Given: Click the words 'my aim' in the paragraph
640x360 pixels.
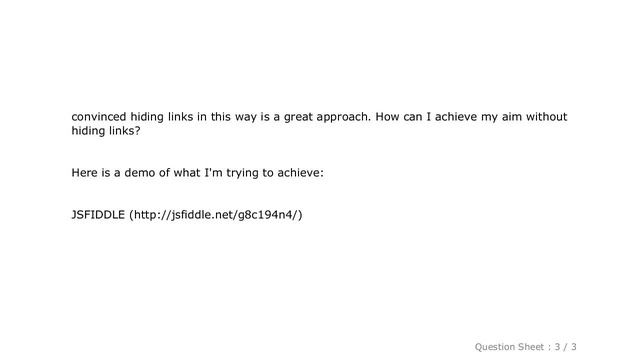Looking at the screenshot, I should 501,117.
